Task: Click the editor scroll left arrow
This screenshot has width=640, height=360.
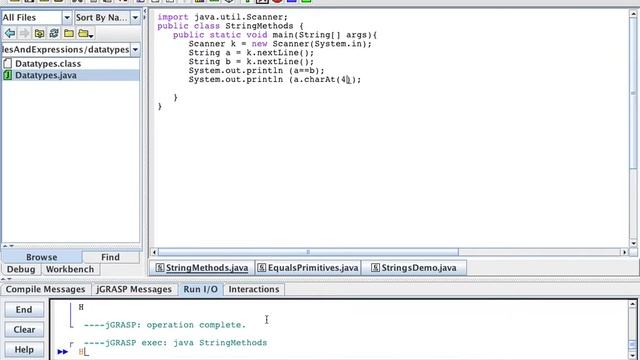Action: (x=154, y=252)
